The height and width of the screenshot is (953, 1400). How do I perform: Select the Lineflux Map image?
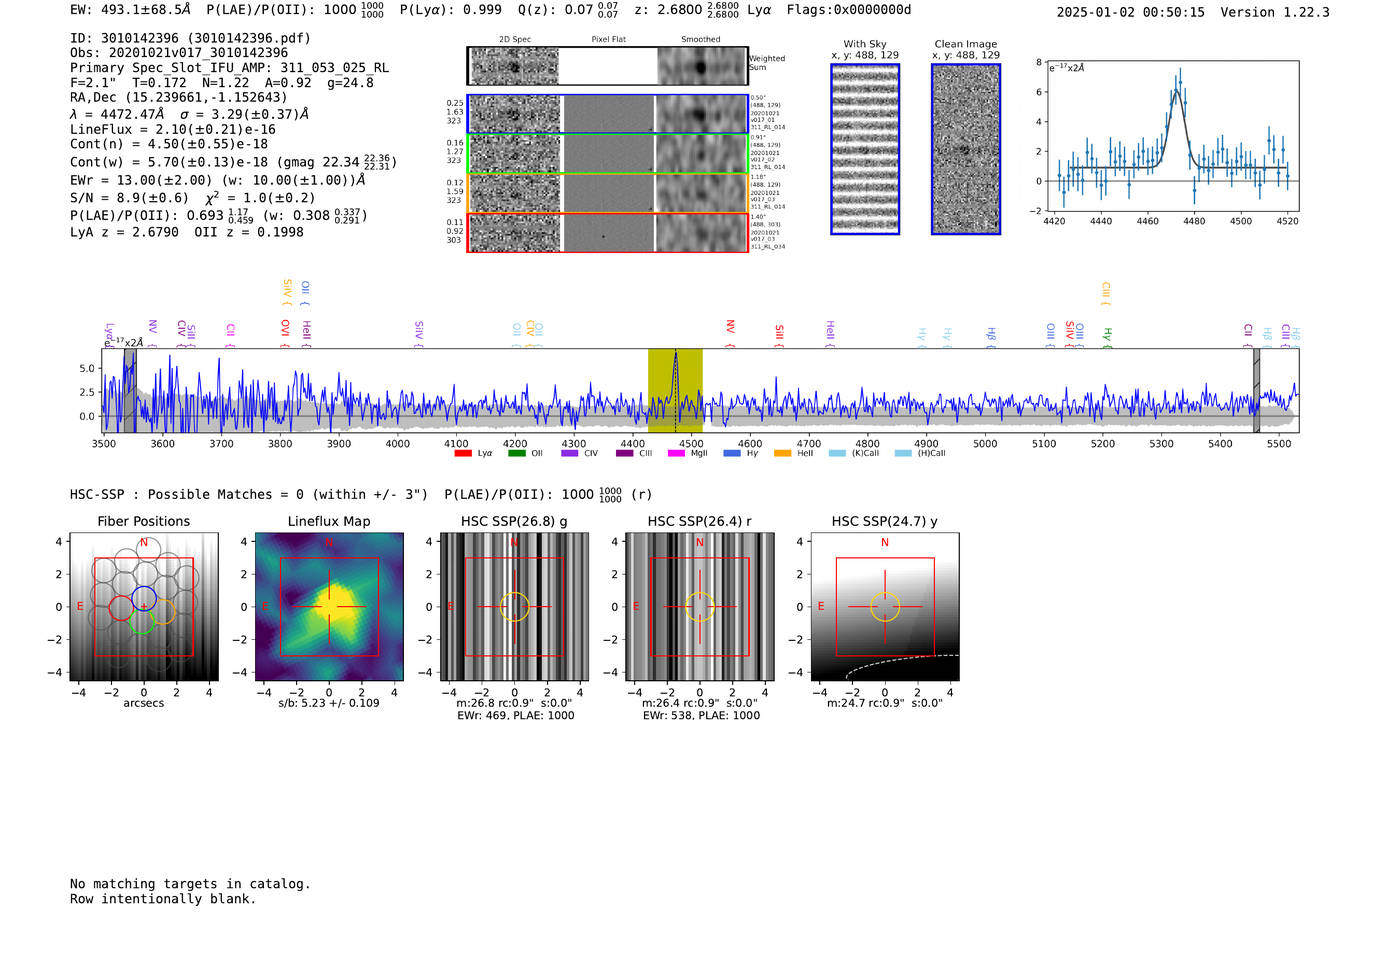[329, 607]
